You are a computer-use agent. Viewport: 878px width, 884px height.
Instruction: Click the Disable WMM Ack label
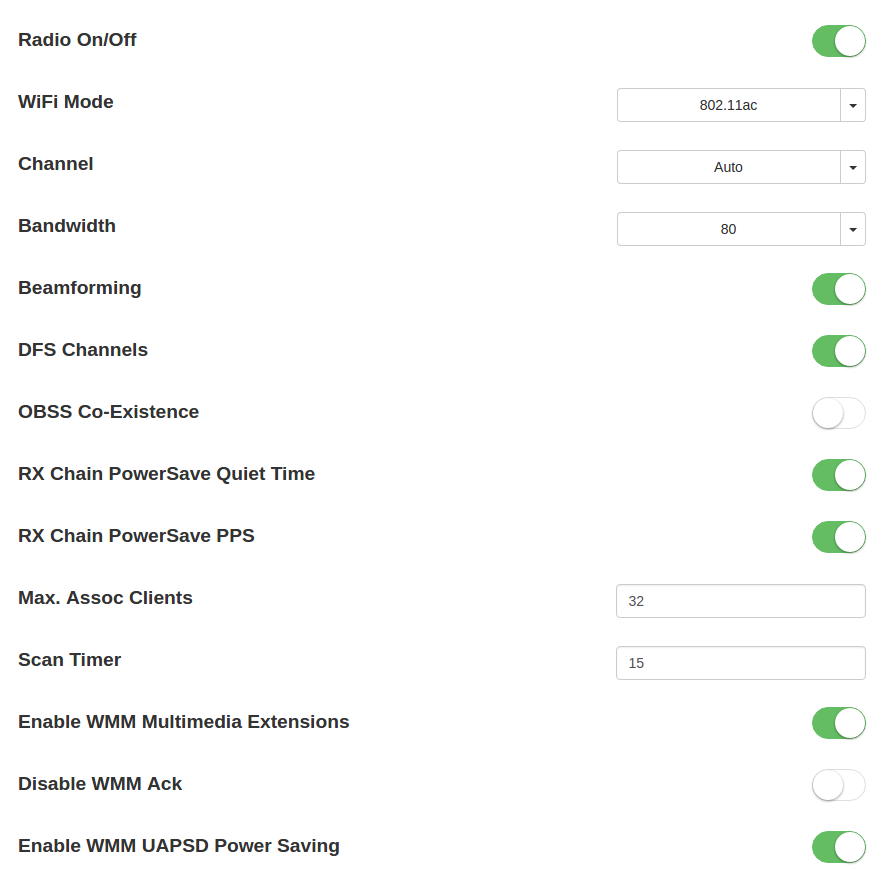coord(100,784)
